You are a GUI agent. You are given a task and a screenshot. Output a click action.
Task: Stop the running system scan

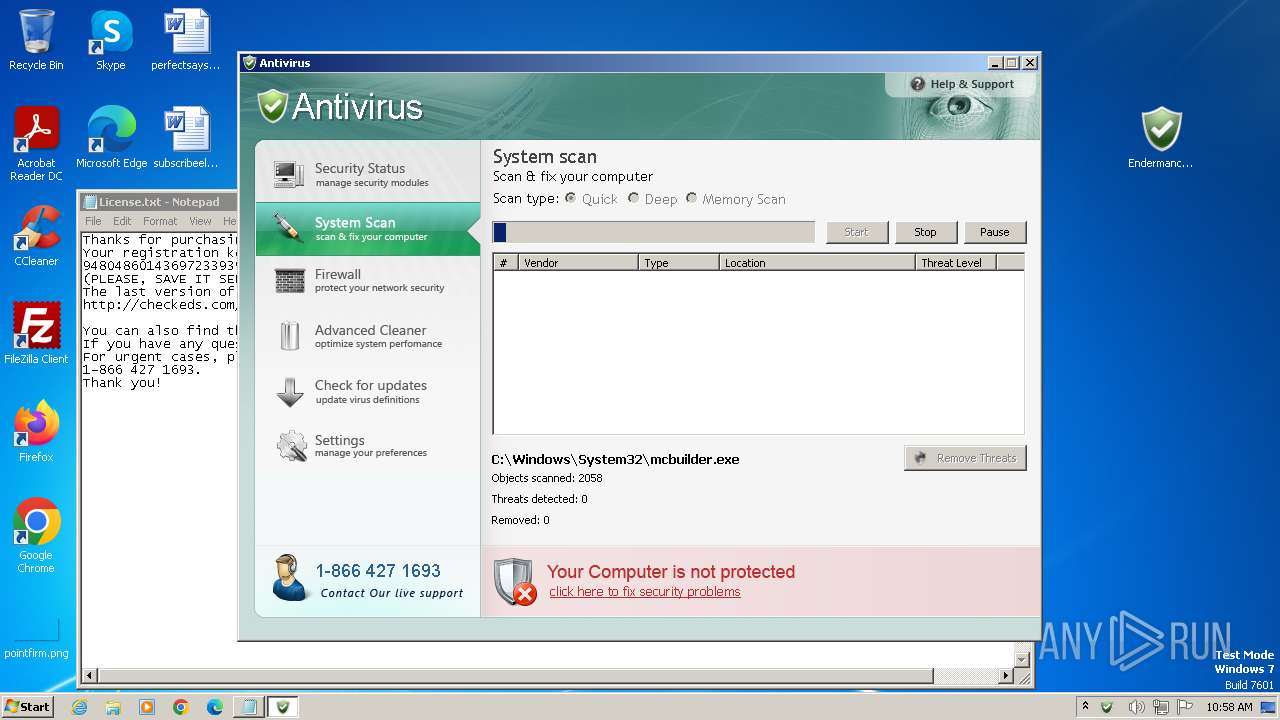point(925,232)
